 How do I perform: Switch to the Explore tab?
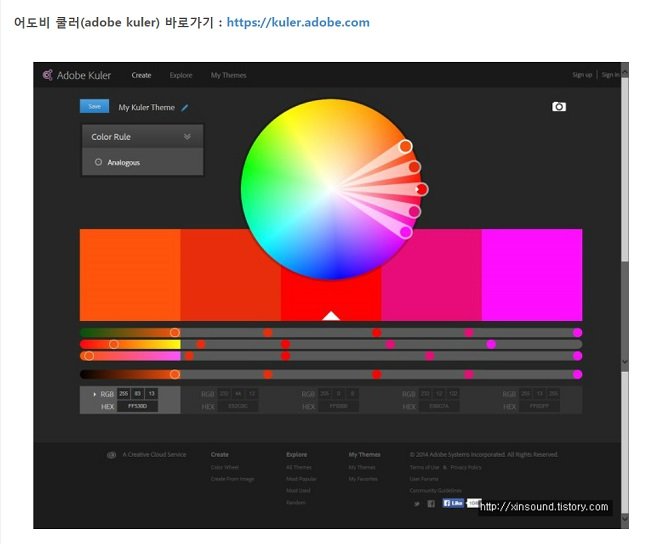point(181,75)
